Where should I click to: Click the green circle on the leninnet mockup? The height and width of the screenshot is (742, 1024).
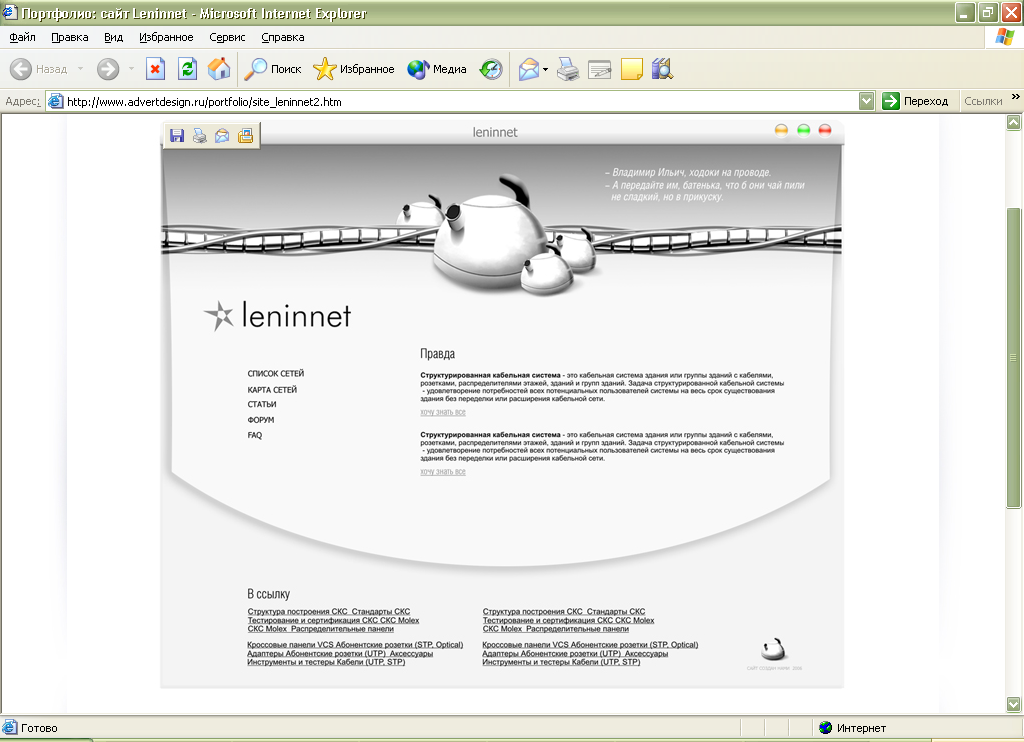tap(803, 130)
